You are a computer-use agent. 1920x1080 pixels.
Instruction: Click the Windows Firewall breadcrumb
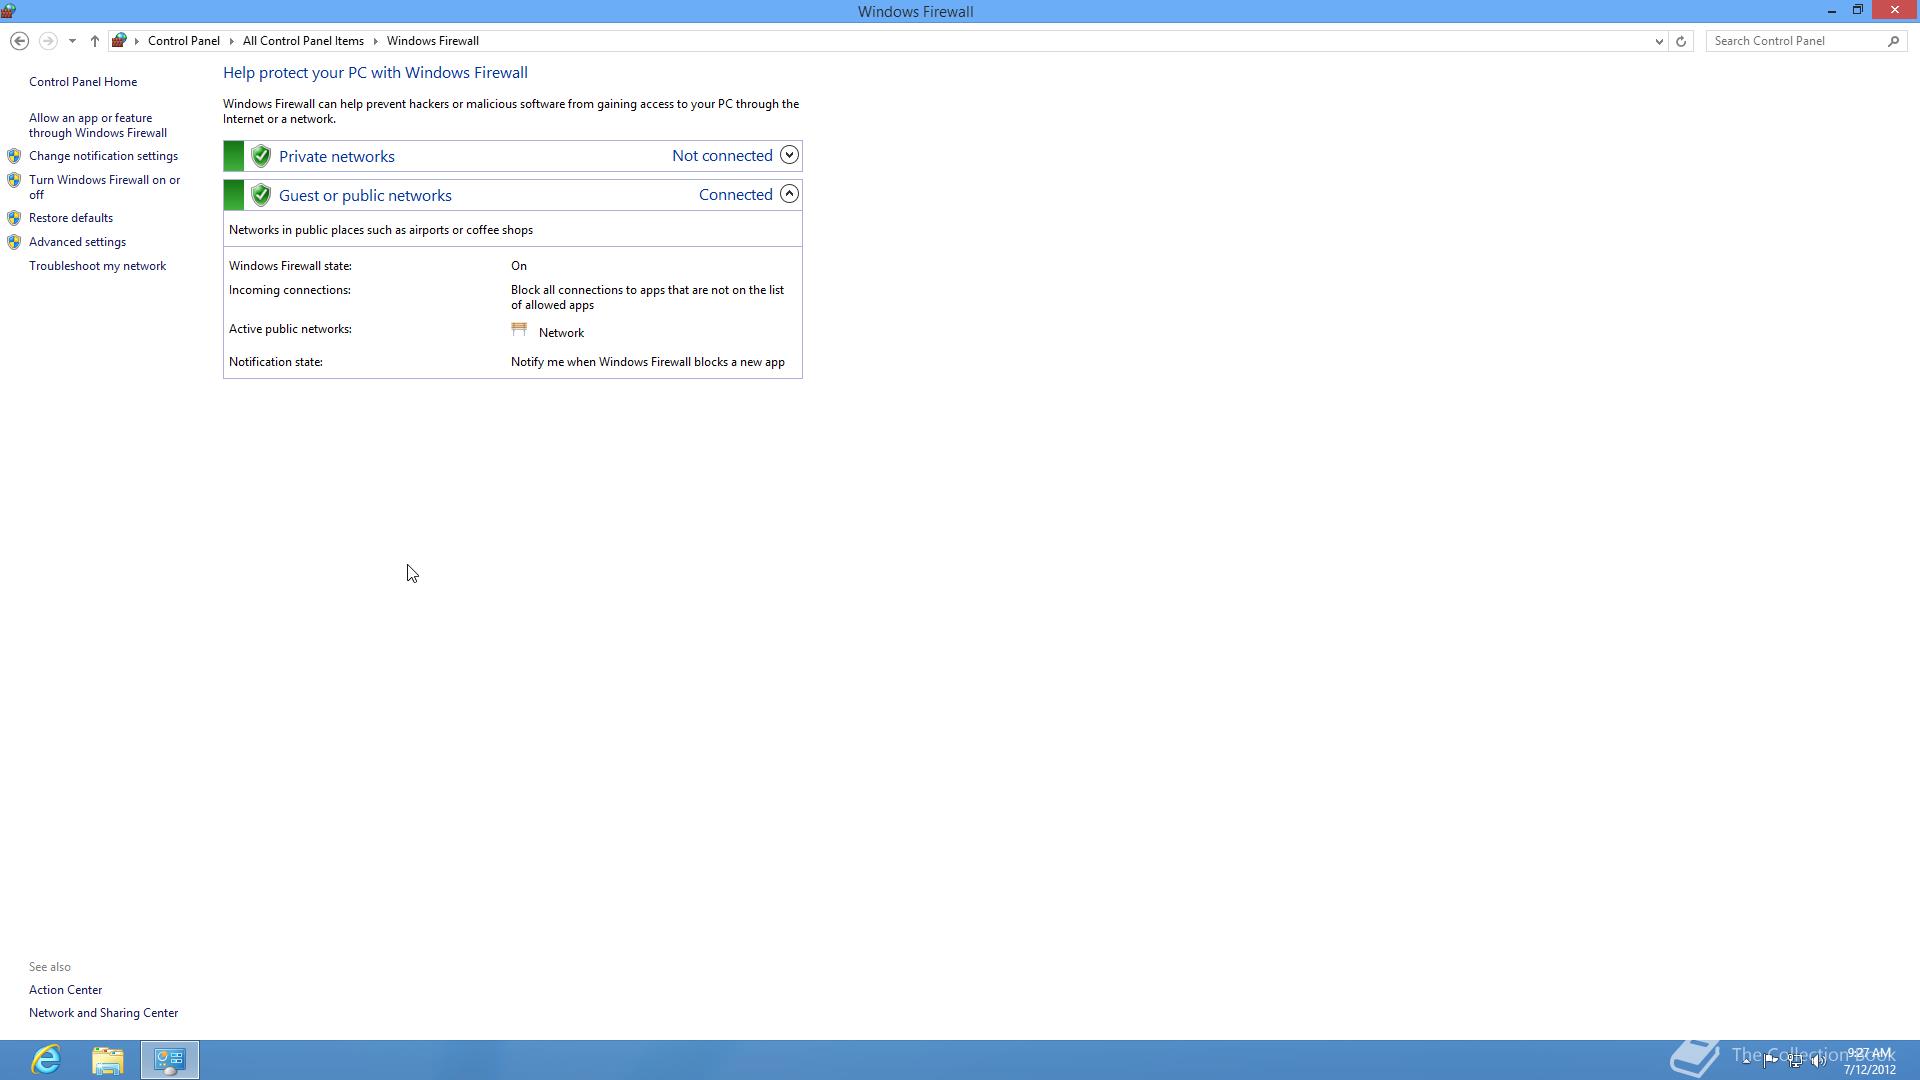(x=433, y=41)
